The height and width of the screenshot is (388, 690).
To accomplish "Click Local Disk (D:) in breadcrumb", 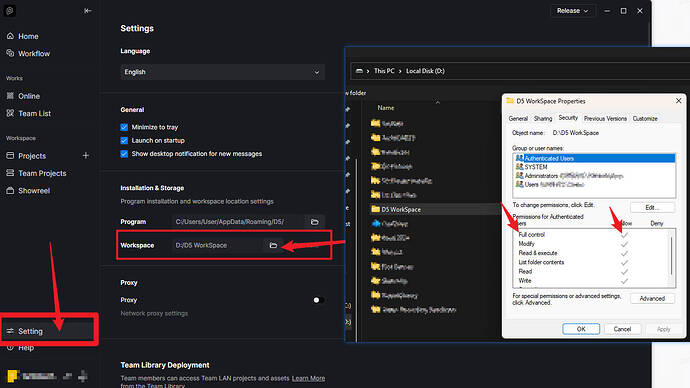I will coord(425,71).
